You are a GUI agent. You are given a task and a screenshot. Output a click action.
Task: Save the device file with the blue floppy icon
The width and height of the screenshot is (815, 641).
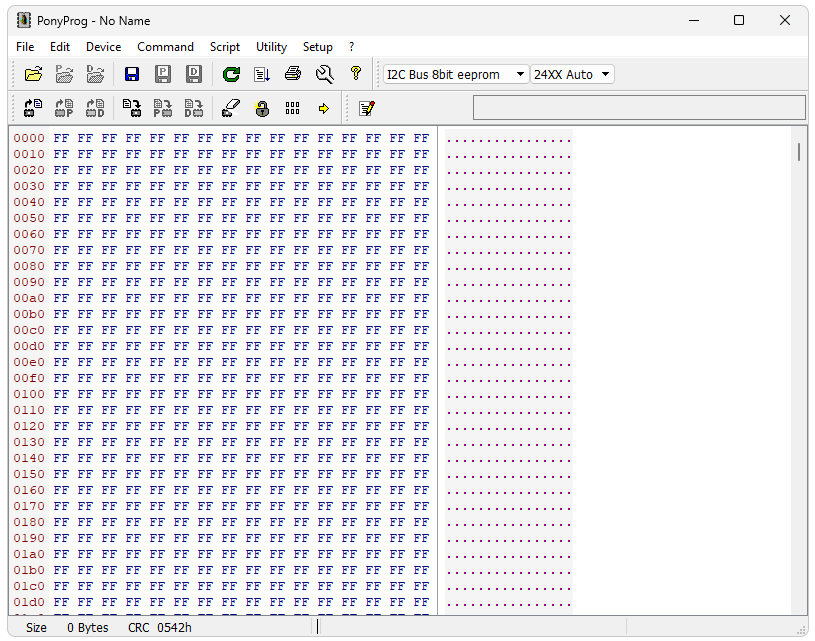(132, 74)
